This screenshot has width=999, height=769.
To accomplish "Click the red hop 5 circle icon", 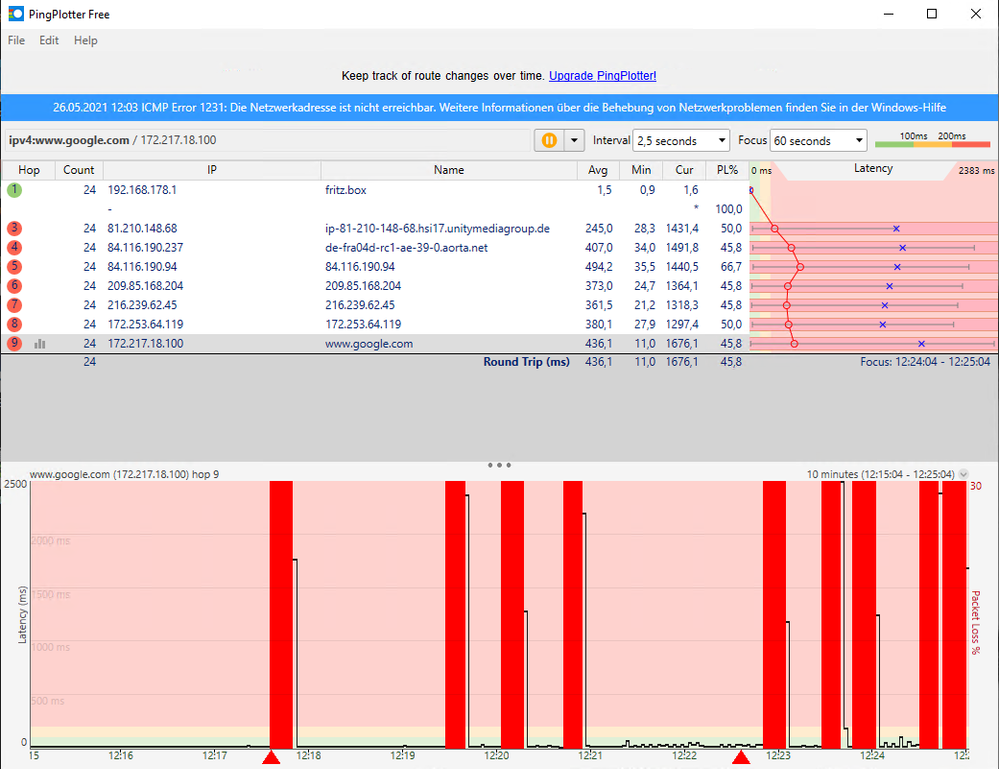I will (x=14, y=266).
